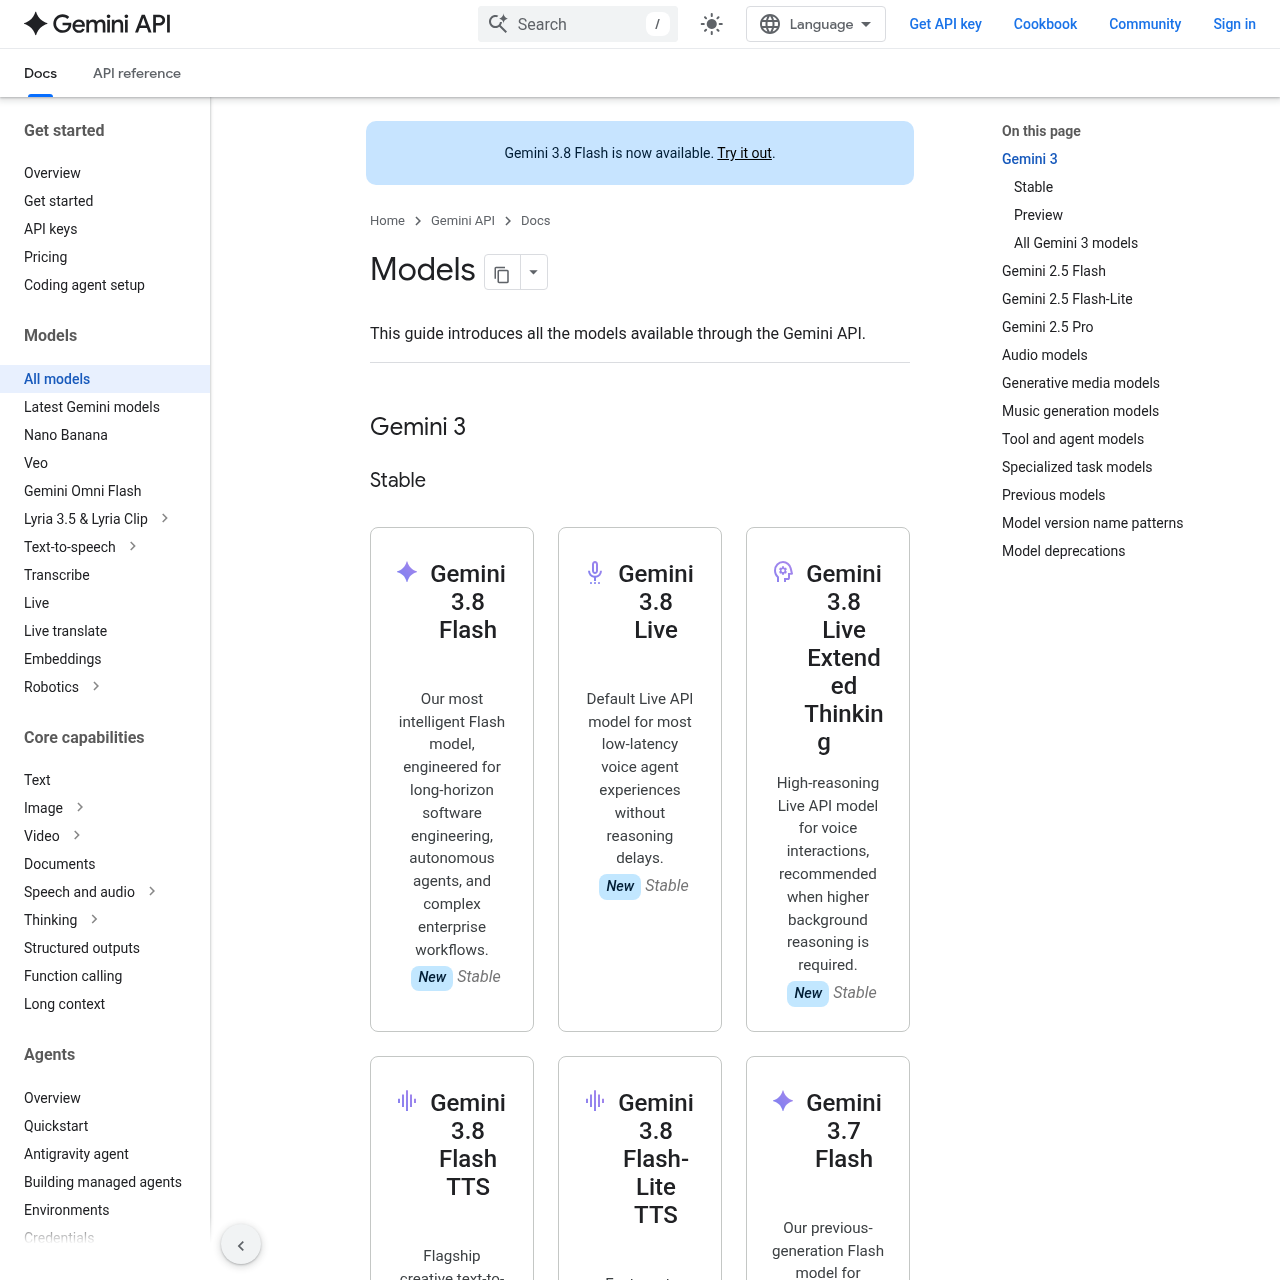Click the head icon on Live Extended Thinking card

coord(783,572)
